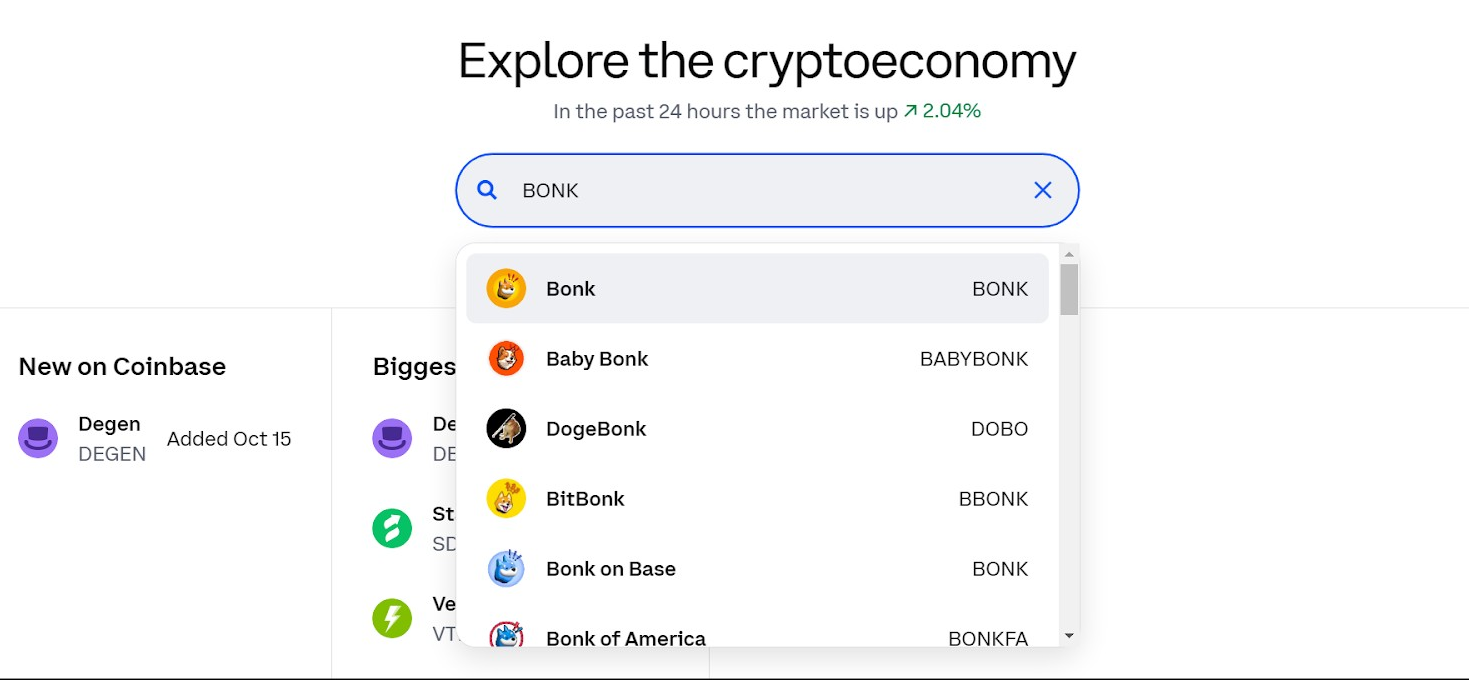Choose the BitBonk BBONK result
The width and height of the screenshot is (1469, 680).
coord(757,498)
